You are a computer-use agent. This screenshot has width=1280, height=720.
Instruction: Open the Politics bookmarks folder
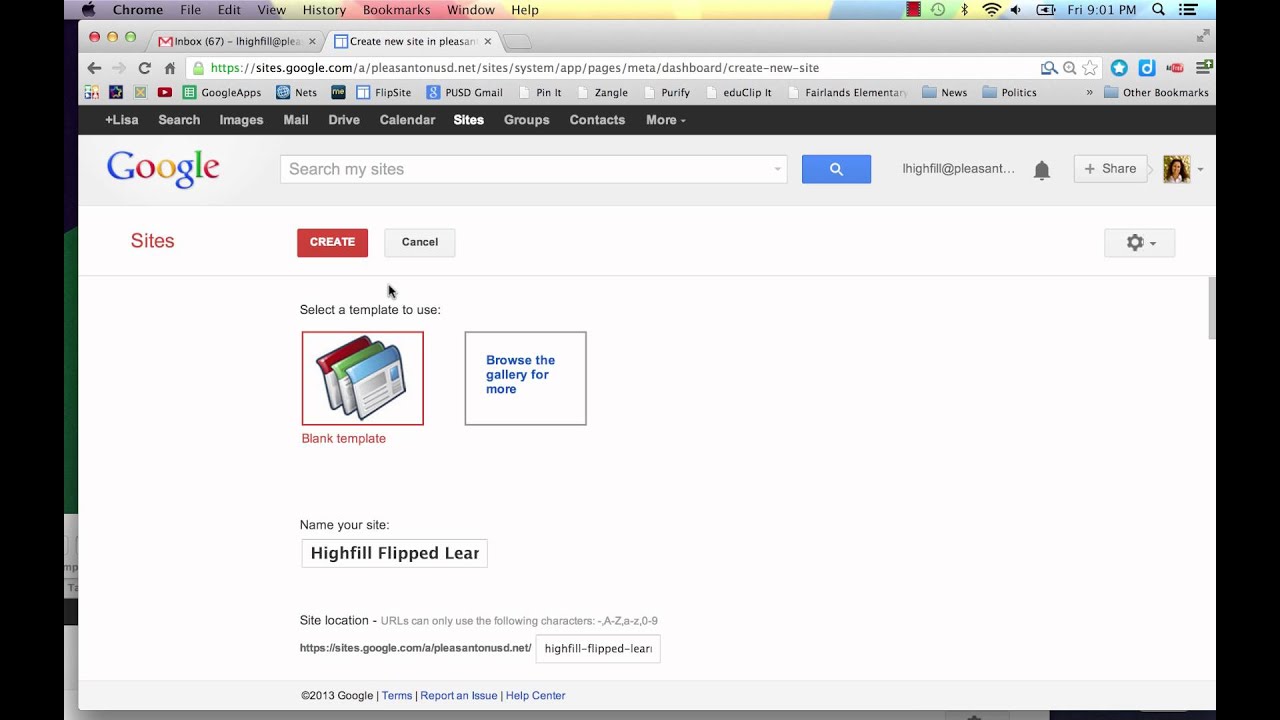1009,92
